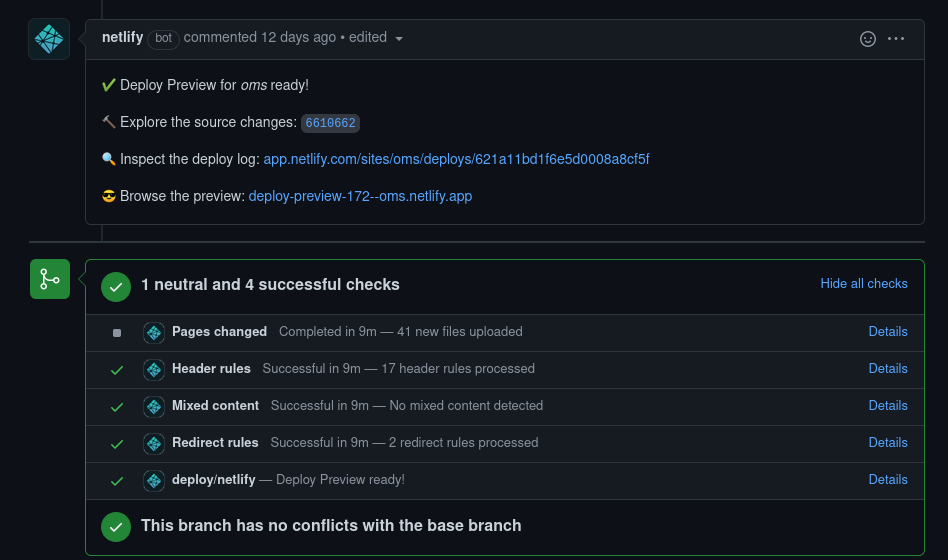Click the 'bot' label badge
The image size is (948, 560).
163,38
